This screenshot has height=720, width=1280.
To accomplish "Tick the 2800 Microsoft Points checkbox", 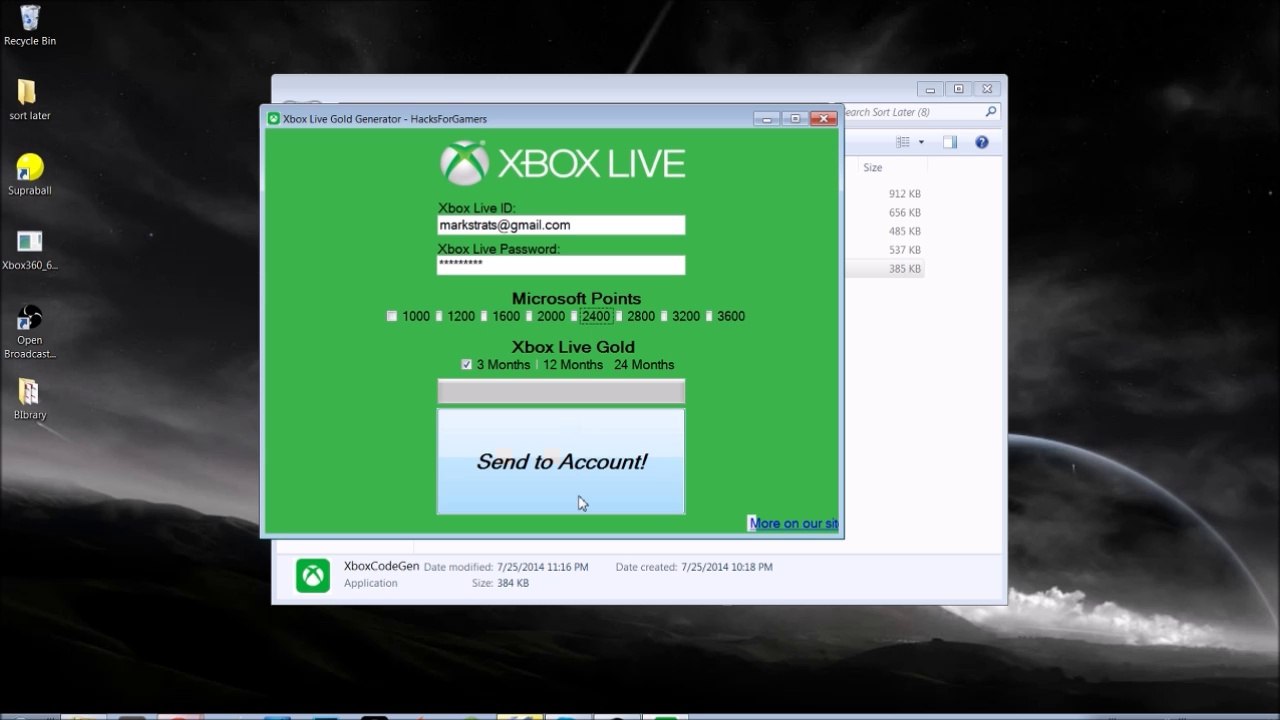I will pos(619,316).
